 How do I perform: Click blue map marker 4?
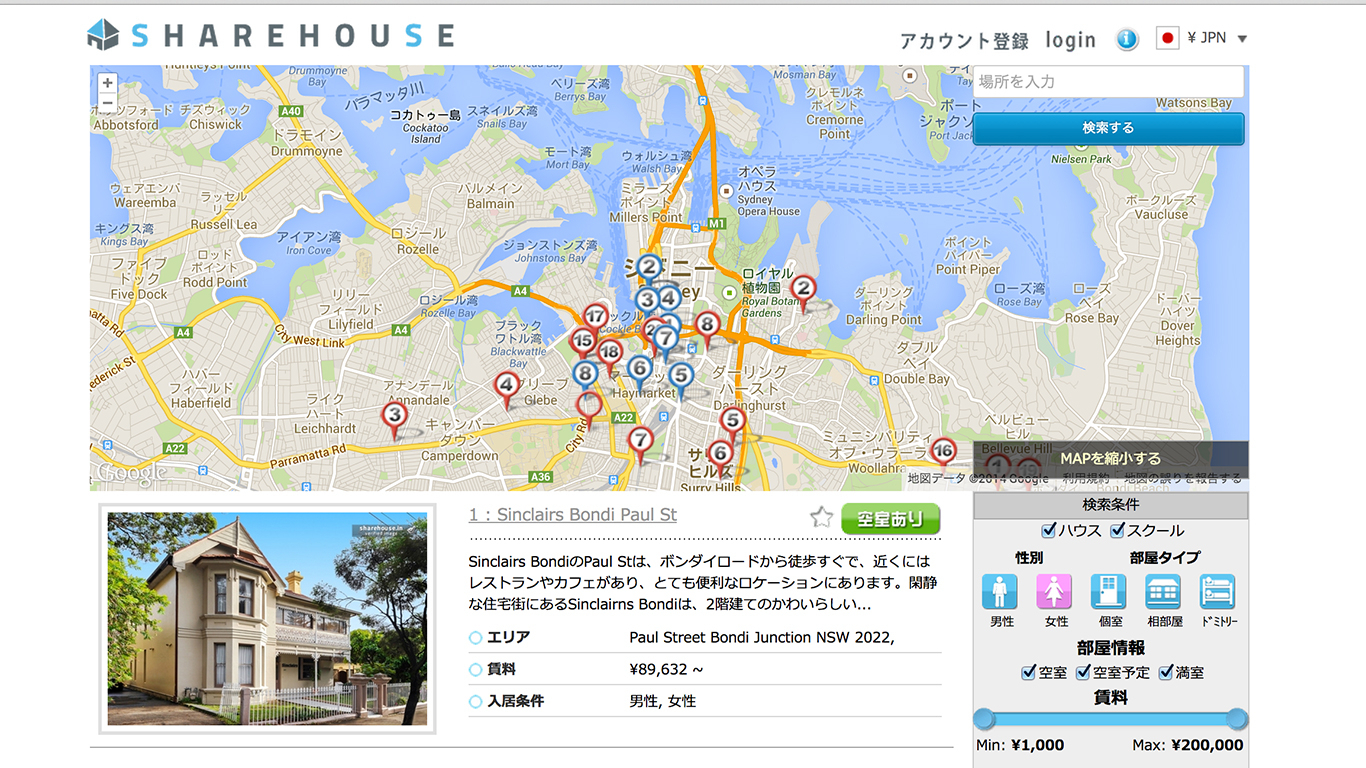coord(669,297)
